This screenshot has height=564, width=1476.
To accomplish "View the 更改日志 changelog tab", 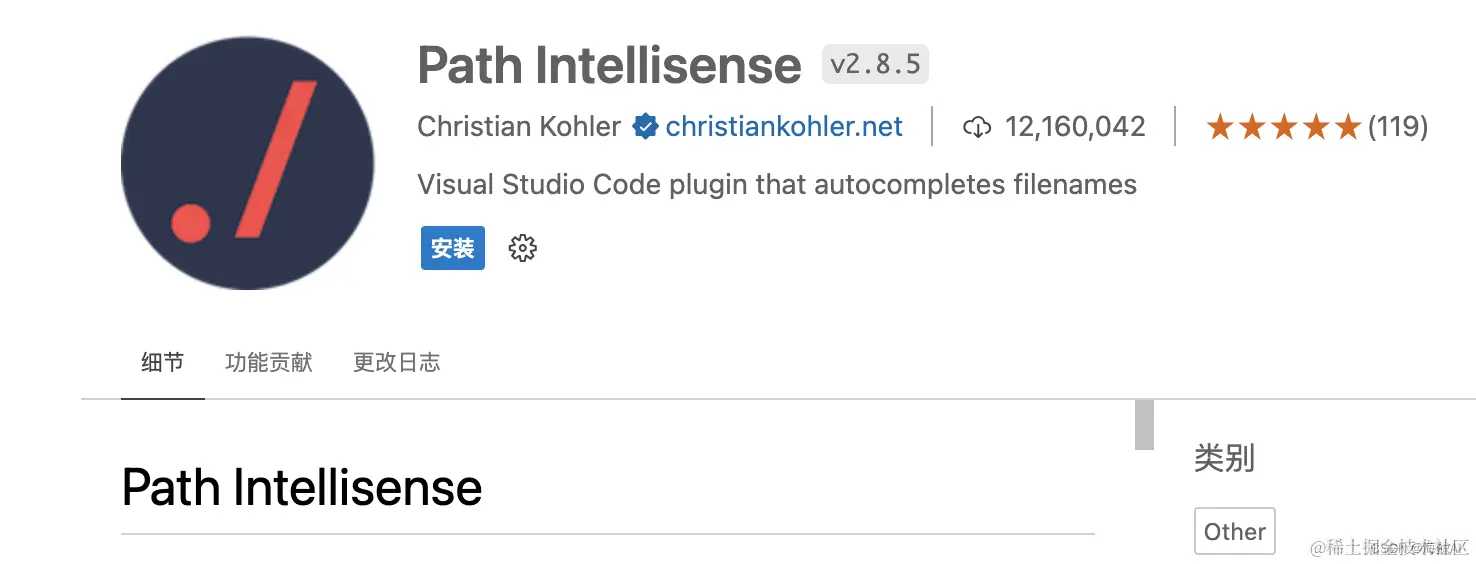I will click(x=396, y=362).
